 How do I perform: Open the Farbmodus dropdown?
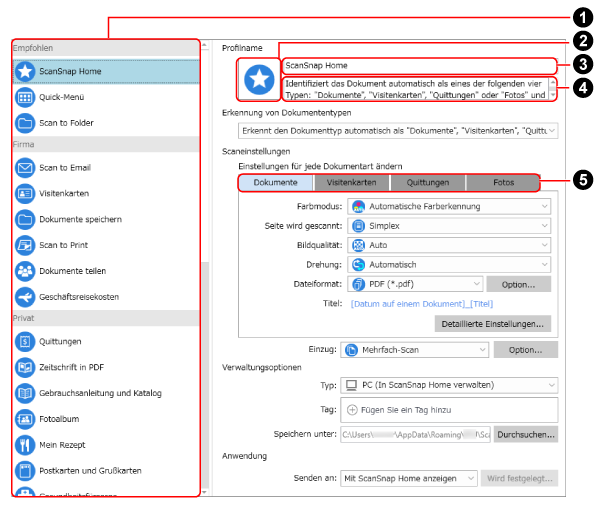[449, 206]
